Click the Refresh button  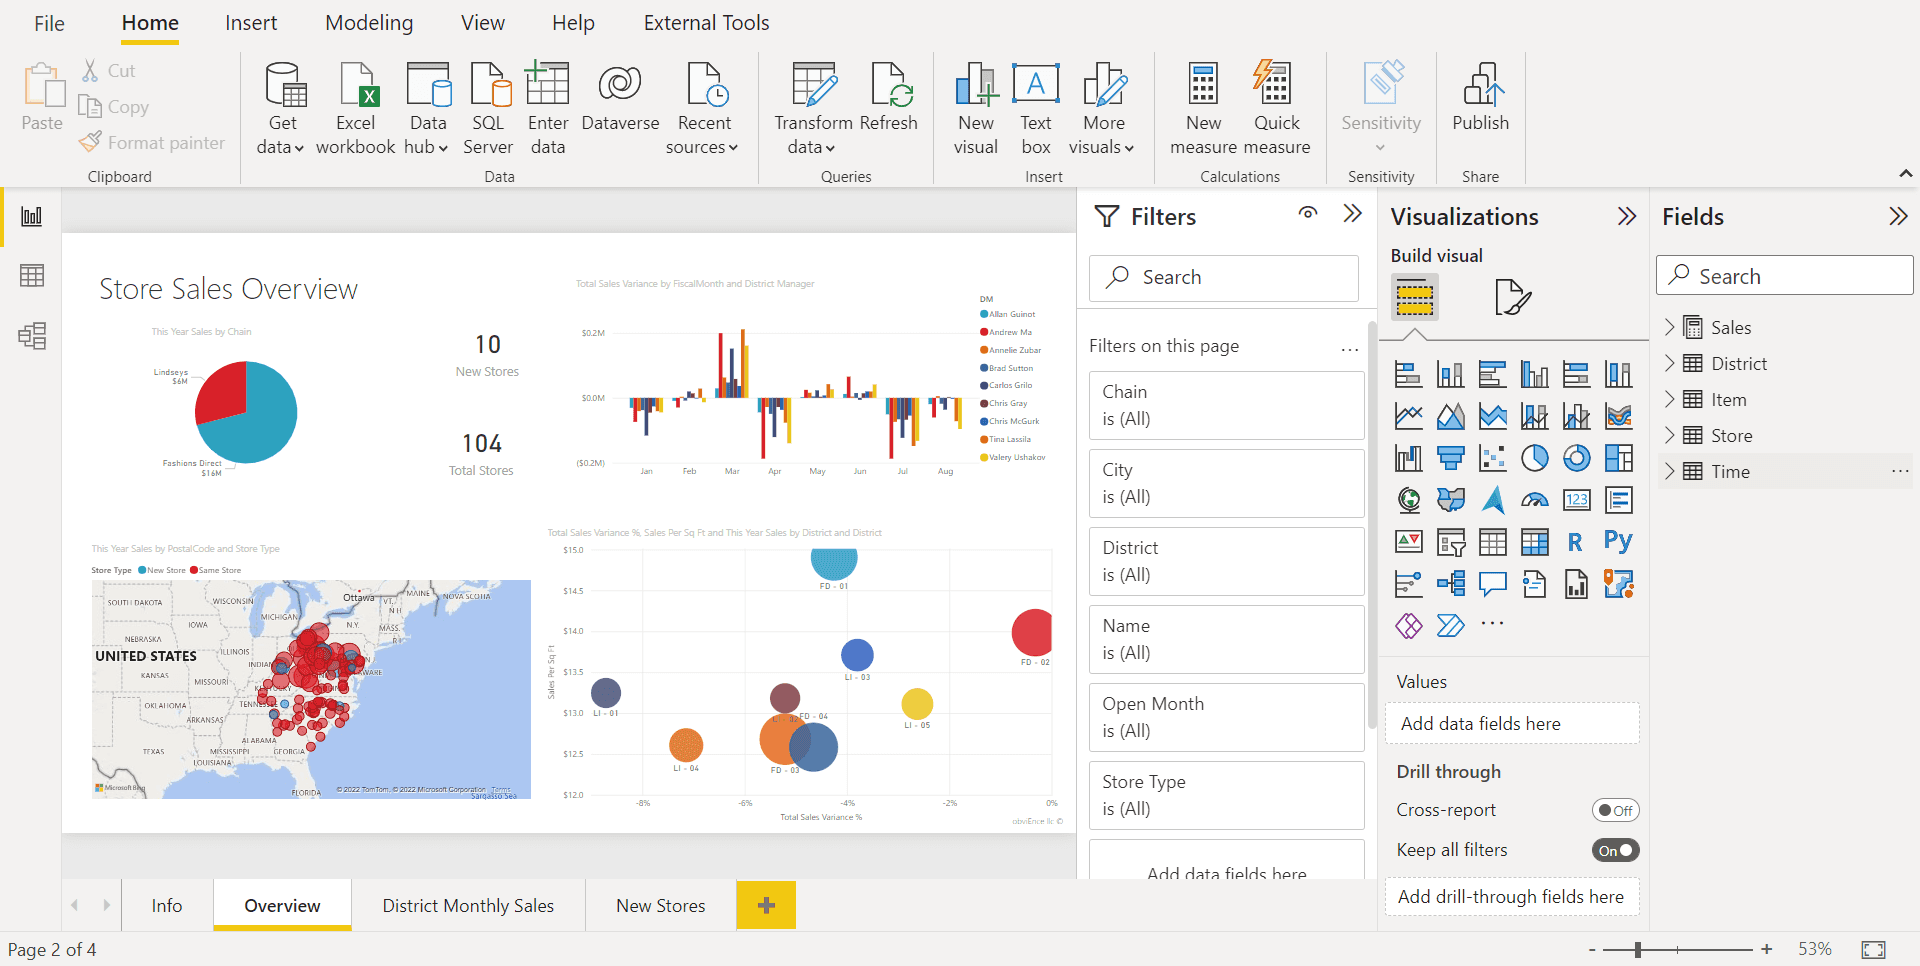(888, 98)
